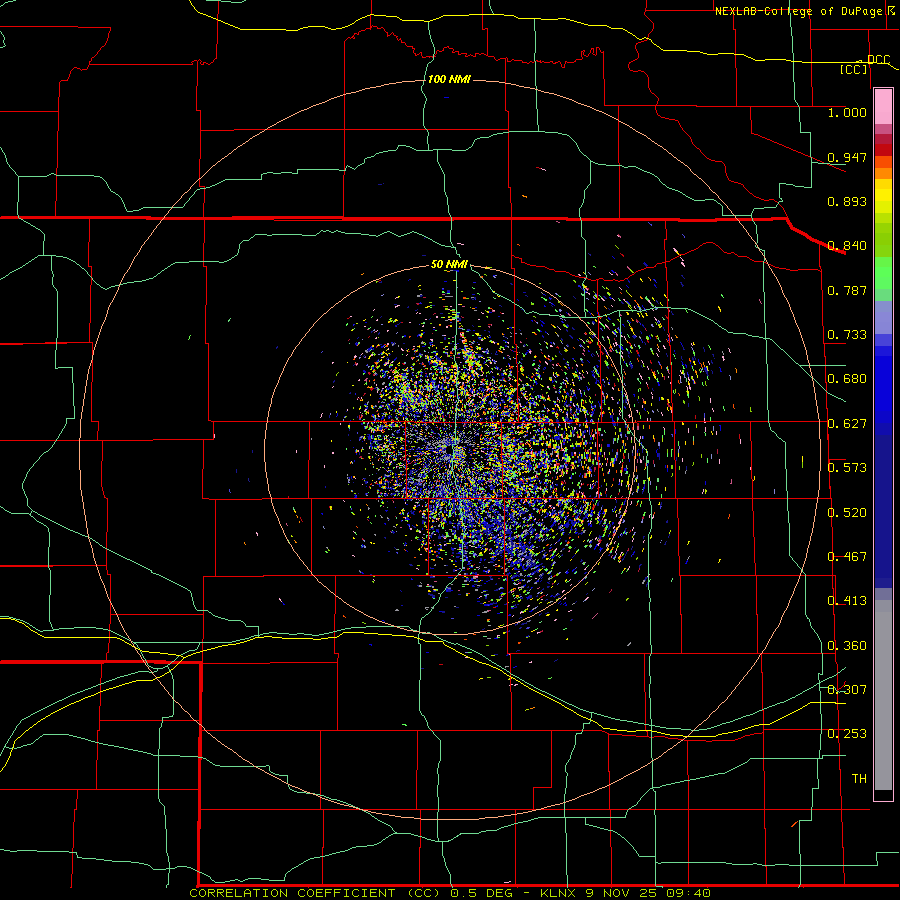Select the 0.840 scale value
Image resolution: width=900 pixels, height=900 pixels.
coord(847,246)
